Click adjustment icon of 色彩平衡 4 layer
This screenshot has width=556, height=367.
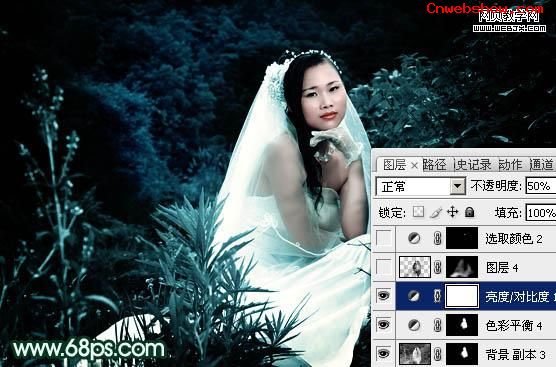coord(413,325)
